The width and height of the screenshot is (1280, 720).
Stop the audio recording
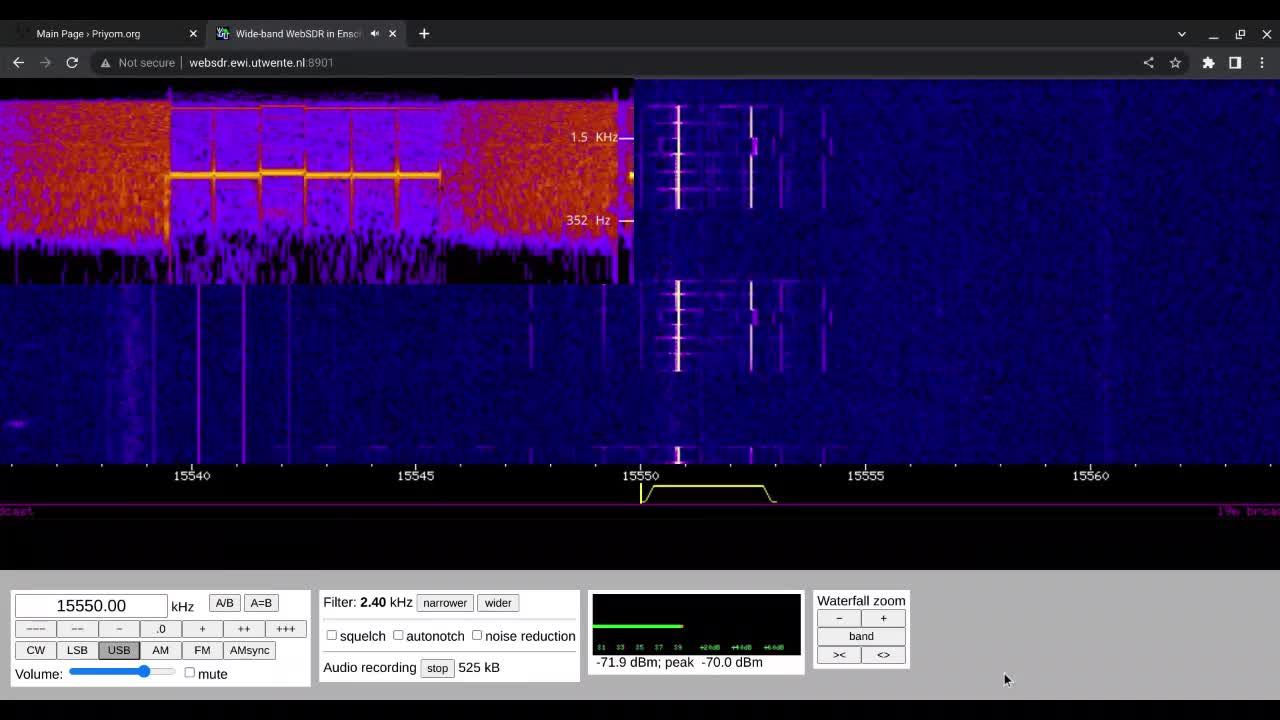pos(437,668)
